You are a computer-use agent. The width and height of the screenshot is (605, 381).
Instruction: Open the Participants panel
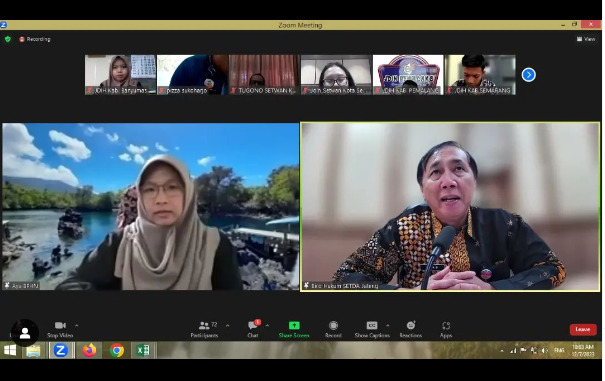pos(204,329)
